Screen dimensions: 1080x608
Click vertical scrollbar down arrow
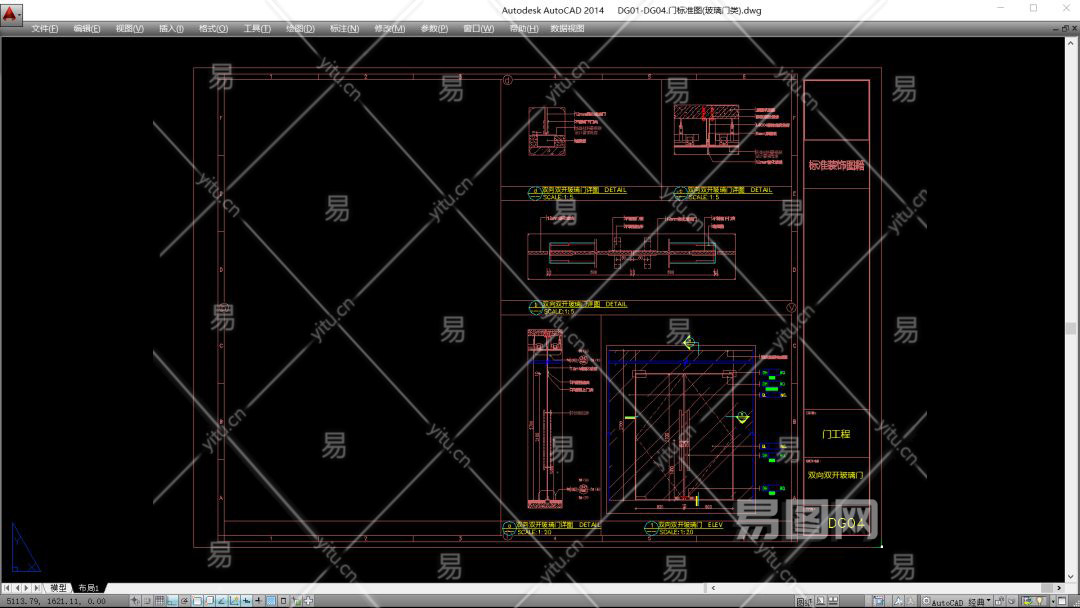pyautogui.click(x=1071, y=577)
